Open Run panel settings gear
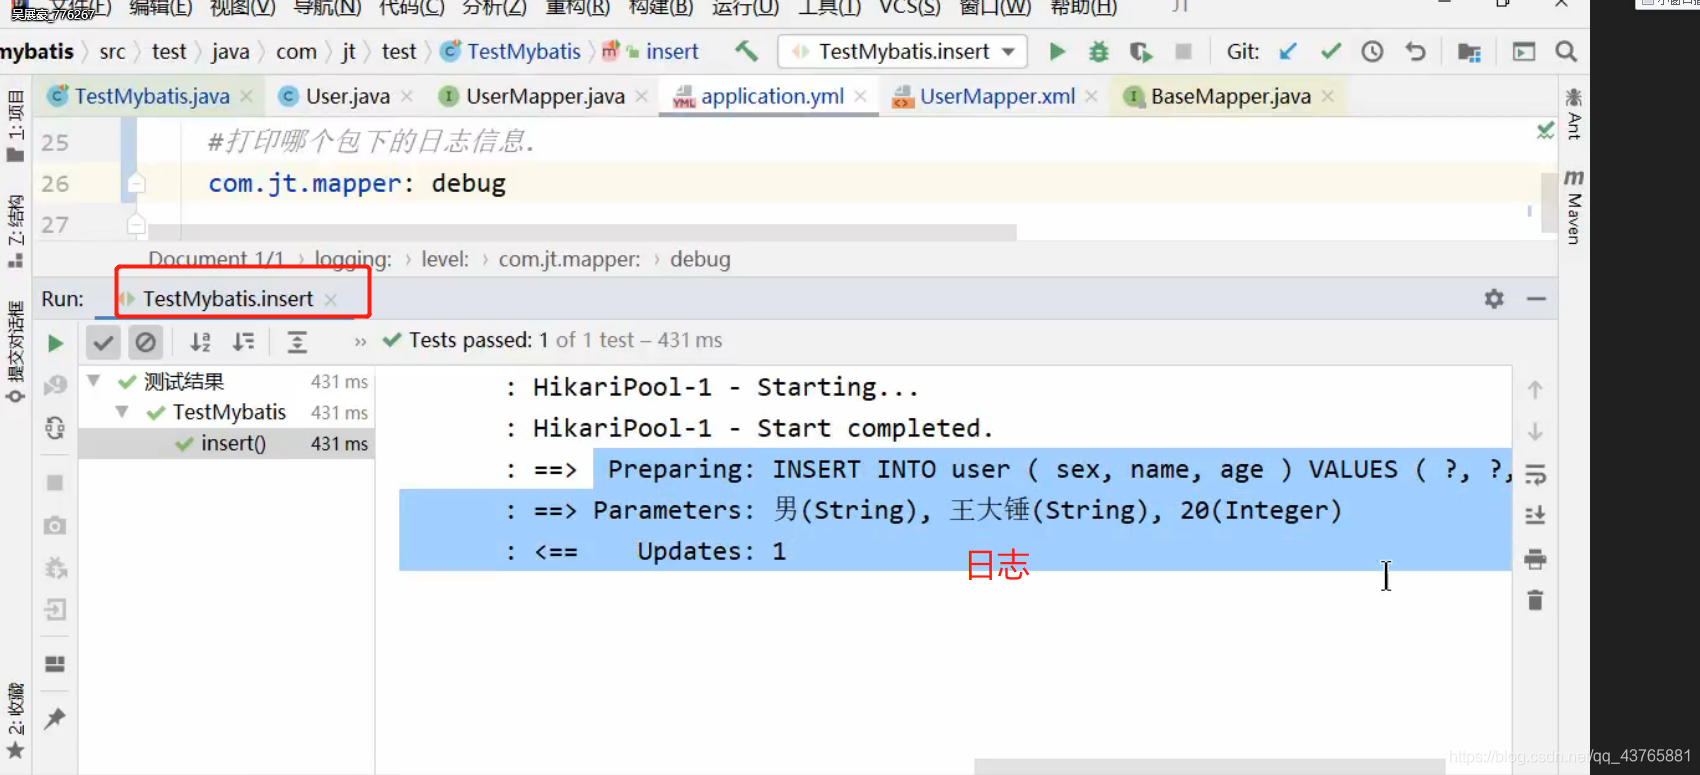Screen dimensions: 1700x775 tap(1494, 298)
